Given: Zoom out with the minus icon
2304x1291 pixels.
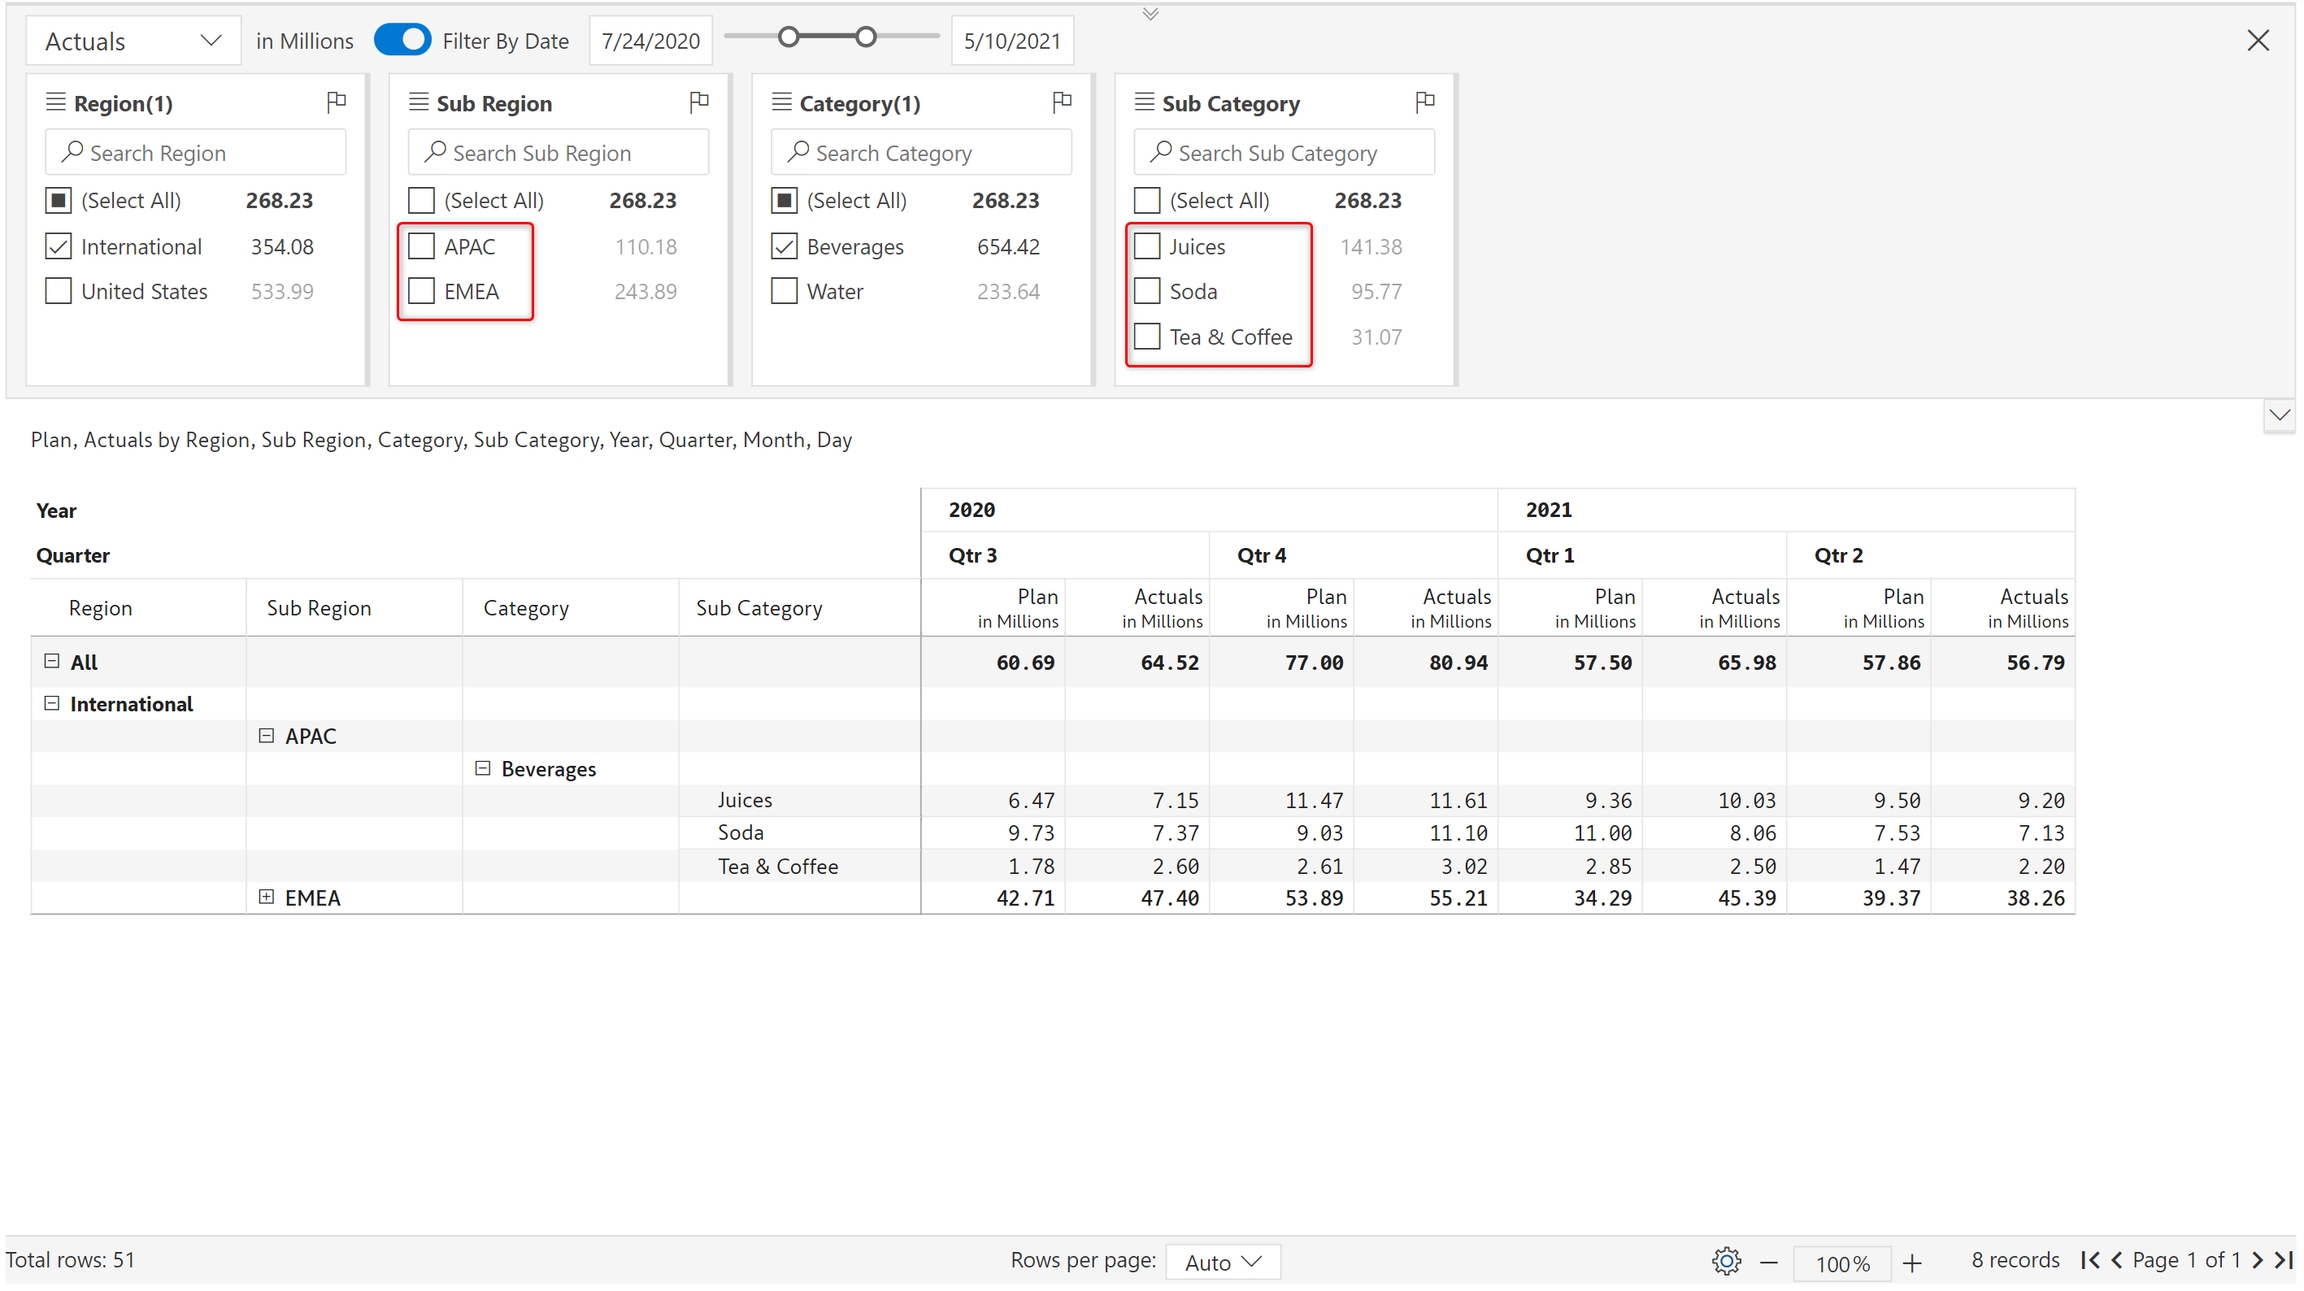Looking at the screenshot, I should pos(1769,1263).
